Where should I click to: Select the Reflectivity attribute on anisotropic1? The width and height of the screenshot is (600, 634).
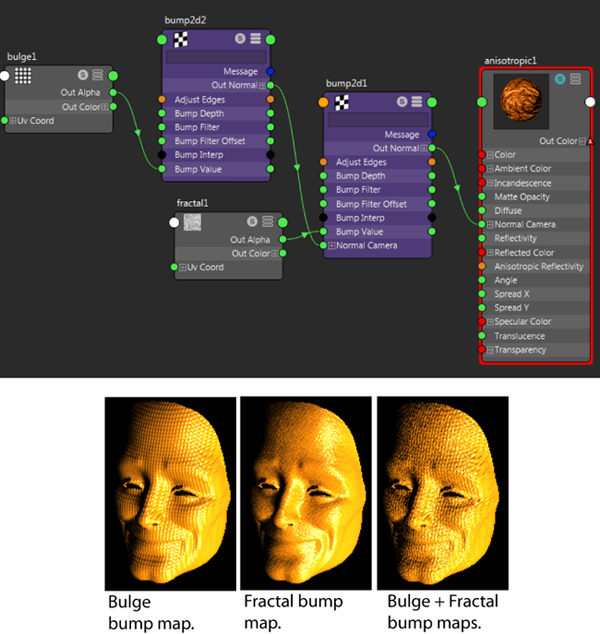point(536,239)
